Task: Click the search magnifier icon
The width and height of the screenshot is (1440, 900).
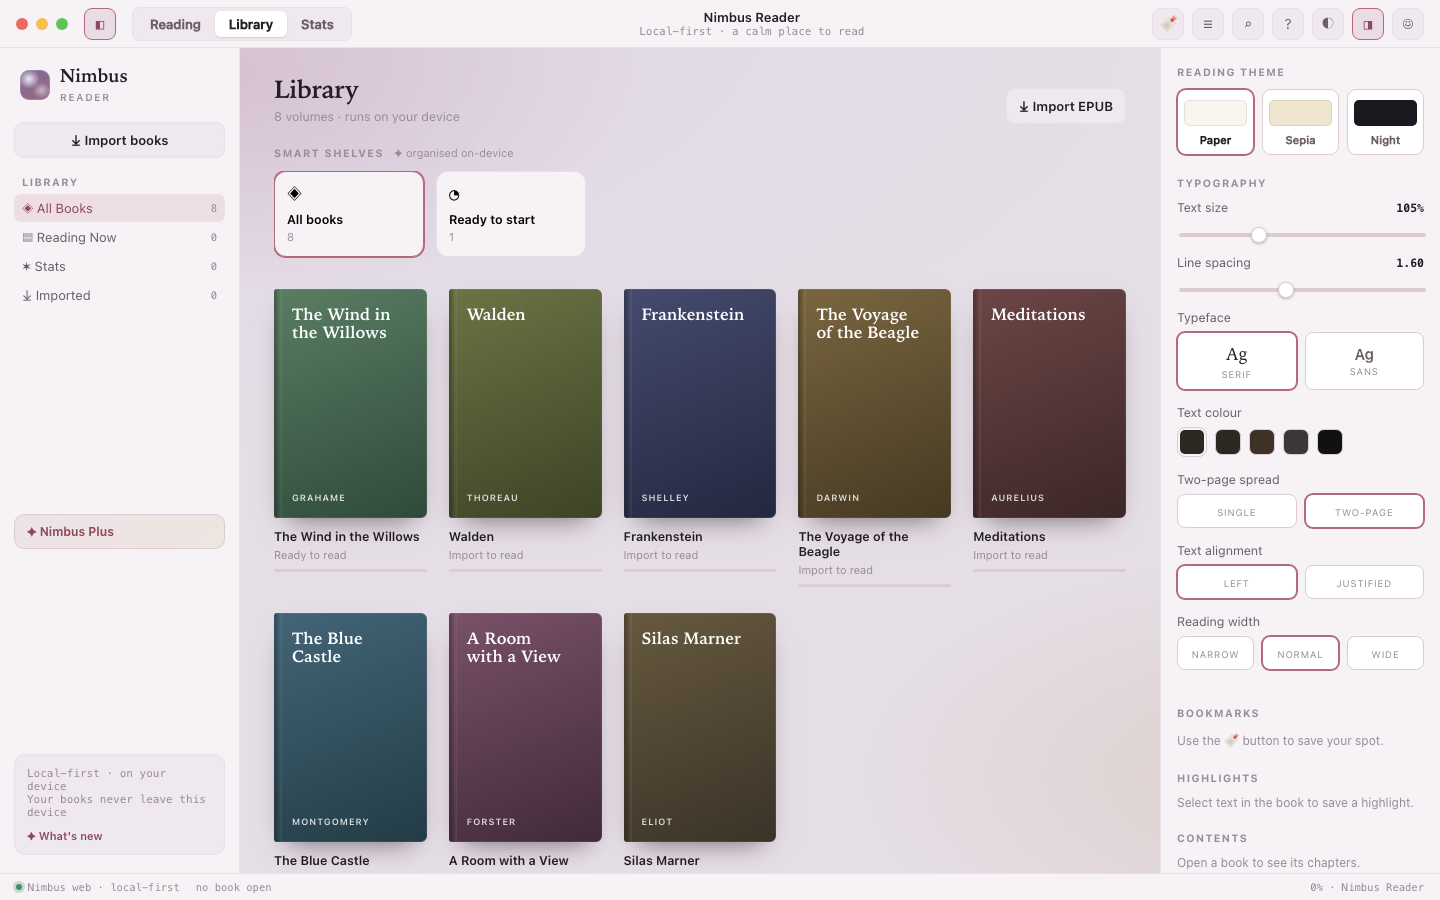Action: (x=1248, y=24)
